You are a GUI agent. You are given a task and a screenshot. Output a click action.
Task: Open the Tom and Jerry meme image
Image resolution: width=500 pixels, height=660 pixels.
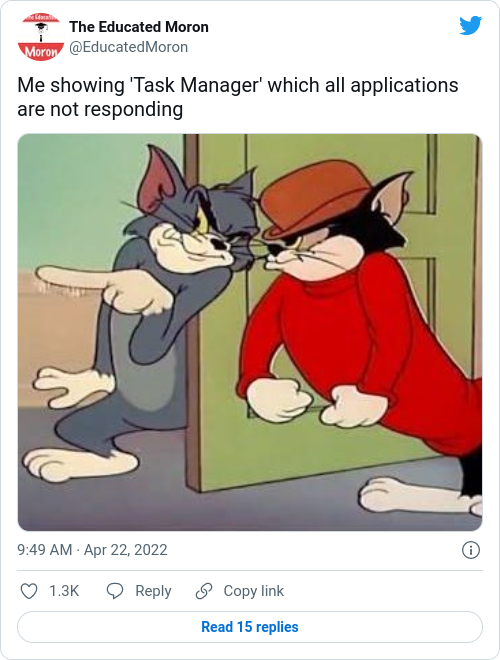pyautogui.click(x=250, y=332)
